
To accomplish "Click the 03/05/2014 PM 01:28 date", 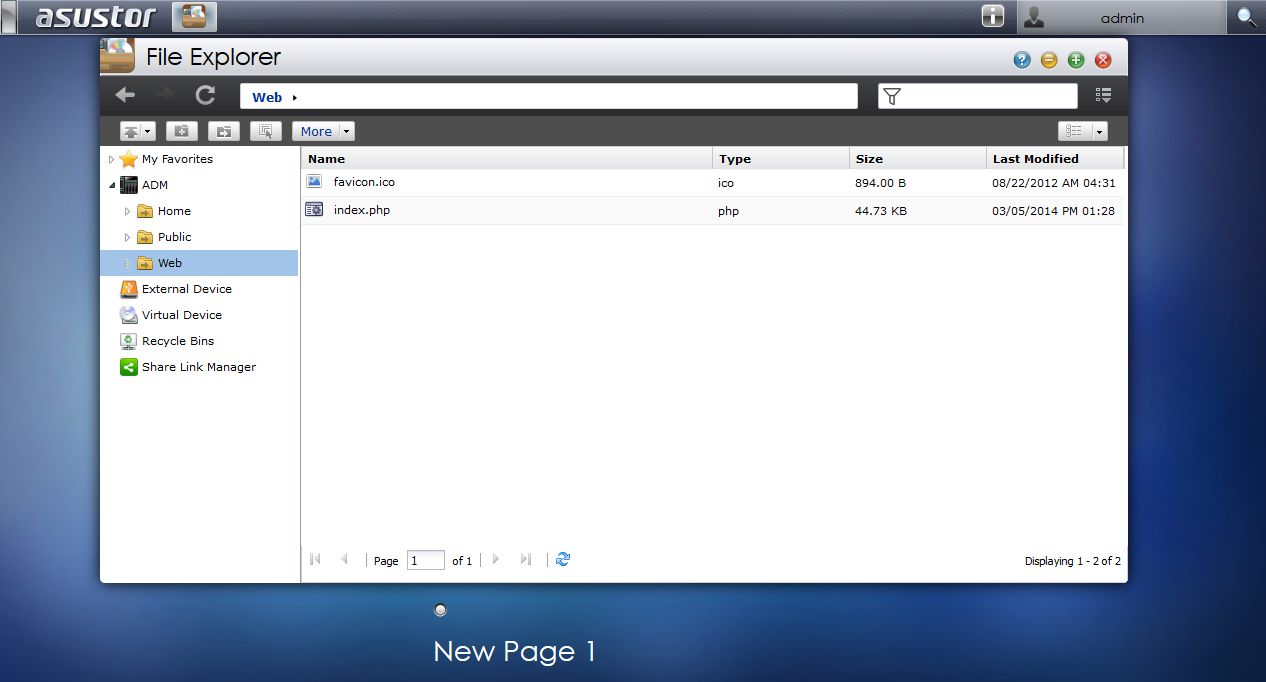I will pos(1054,211).
